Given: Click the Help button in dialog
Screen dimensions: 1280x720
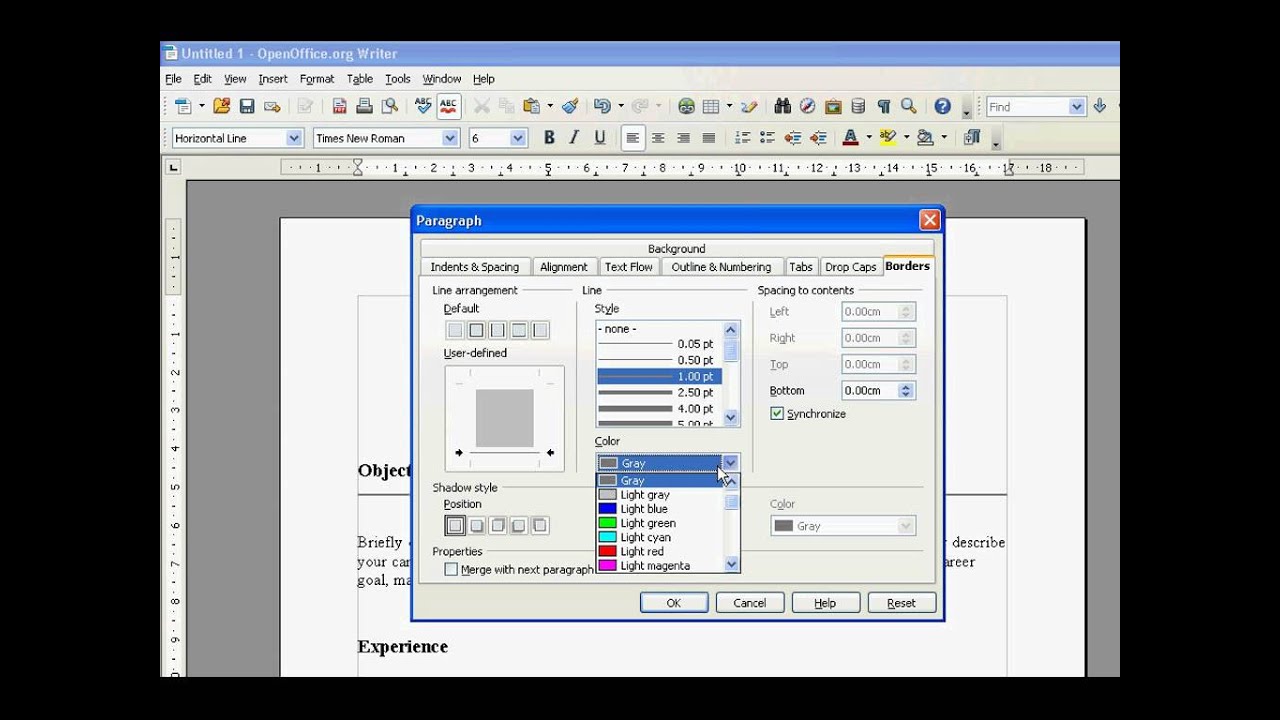Looking at the screenshot, I should click(x=826, y=603).
